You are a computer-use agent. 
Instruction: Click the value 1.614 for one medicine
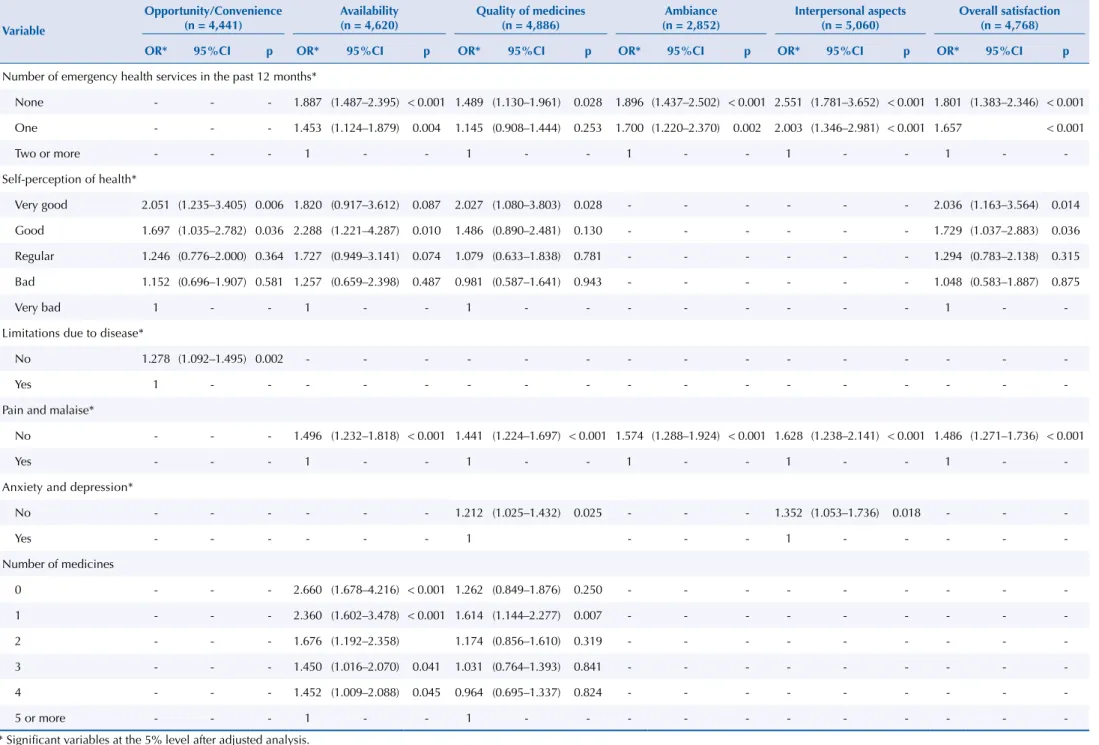tap(469, 615)
